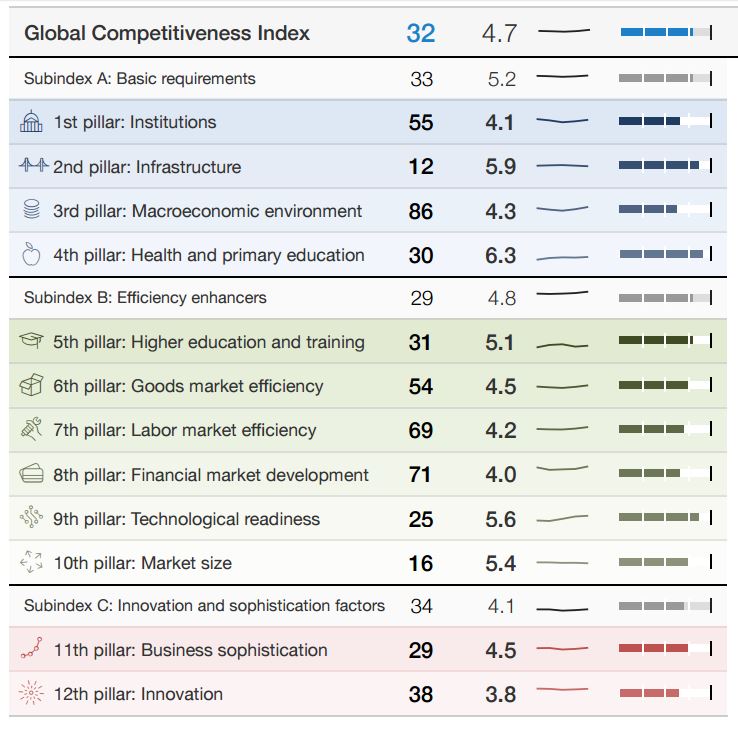Click the Infrastructure bridge icon
This screenshot has width=738, height=731.
[32, 167]
